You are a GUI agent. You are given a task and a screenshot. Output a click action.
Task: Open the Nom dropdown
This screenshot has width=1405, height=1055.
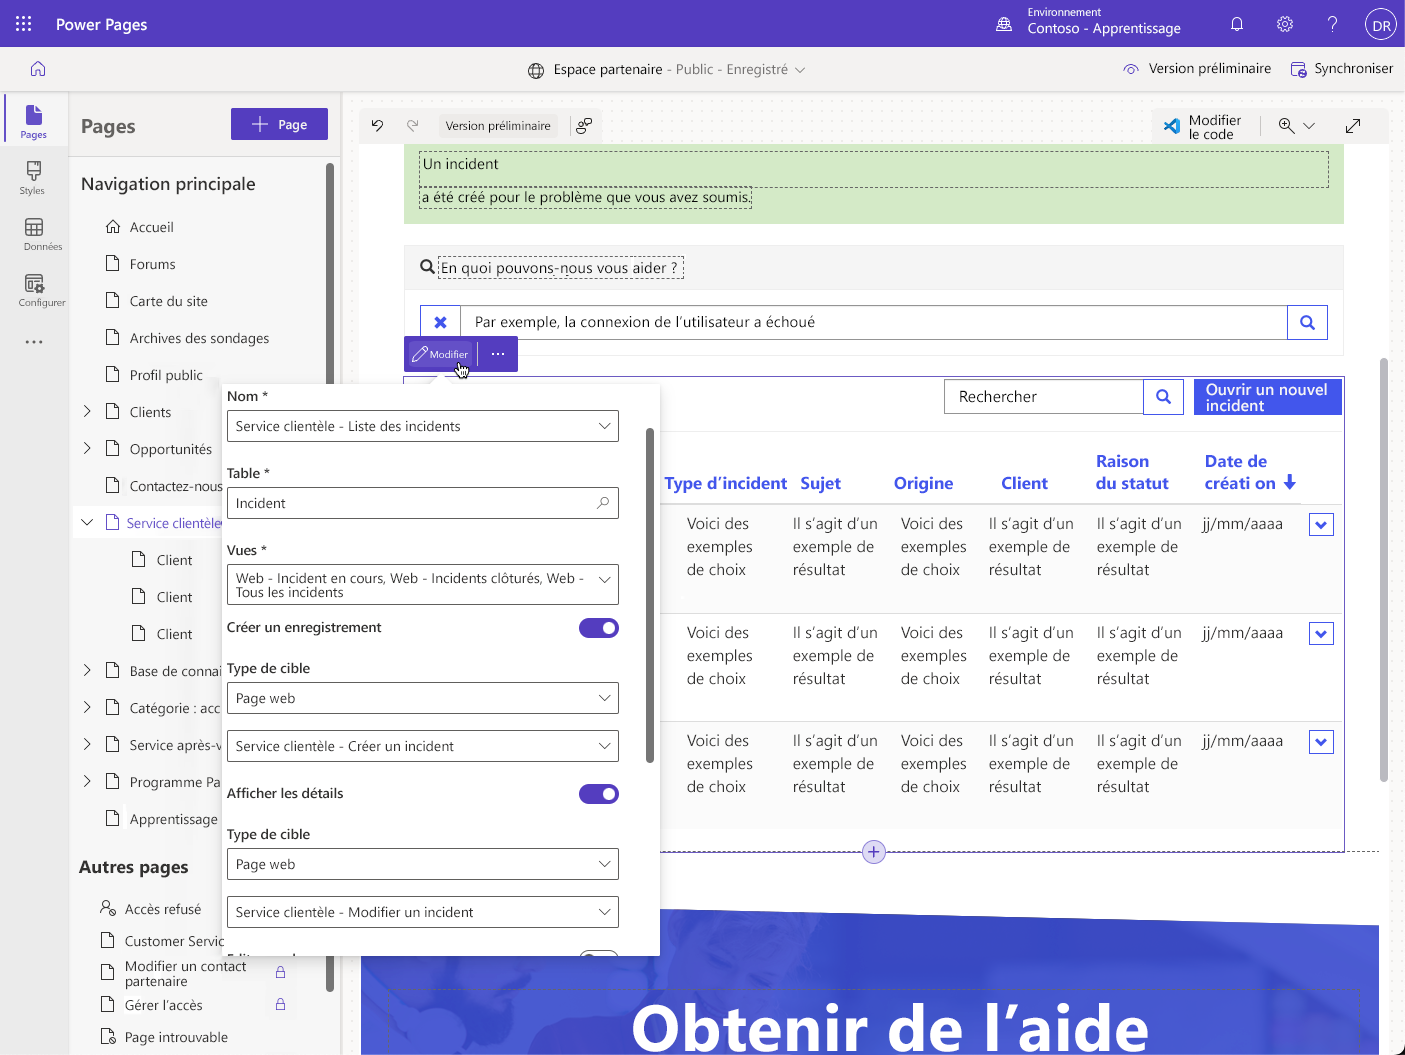click(x=423, y=426)
